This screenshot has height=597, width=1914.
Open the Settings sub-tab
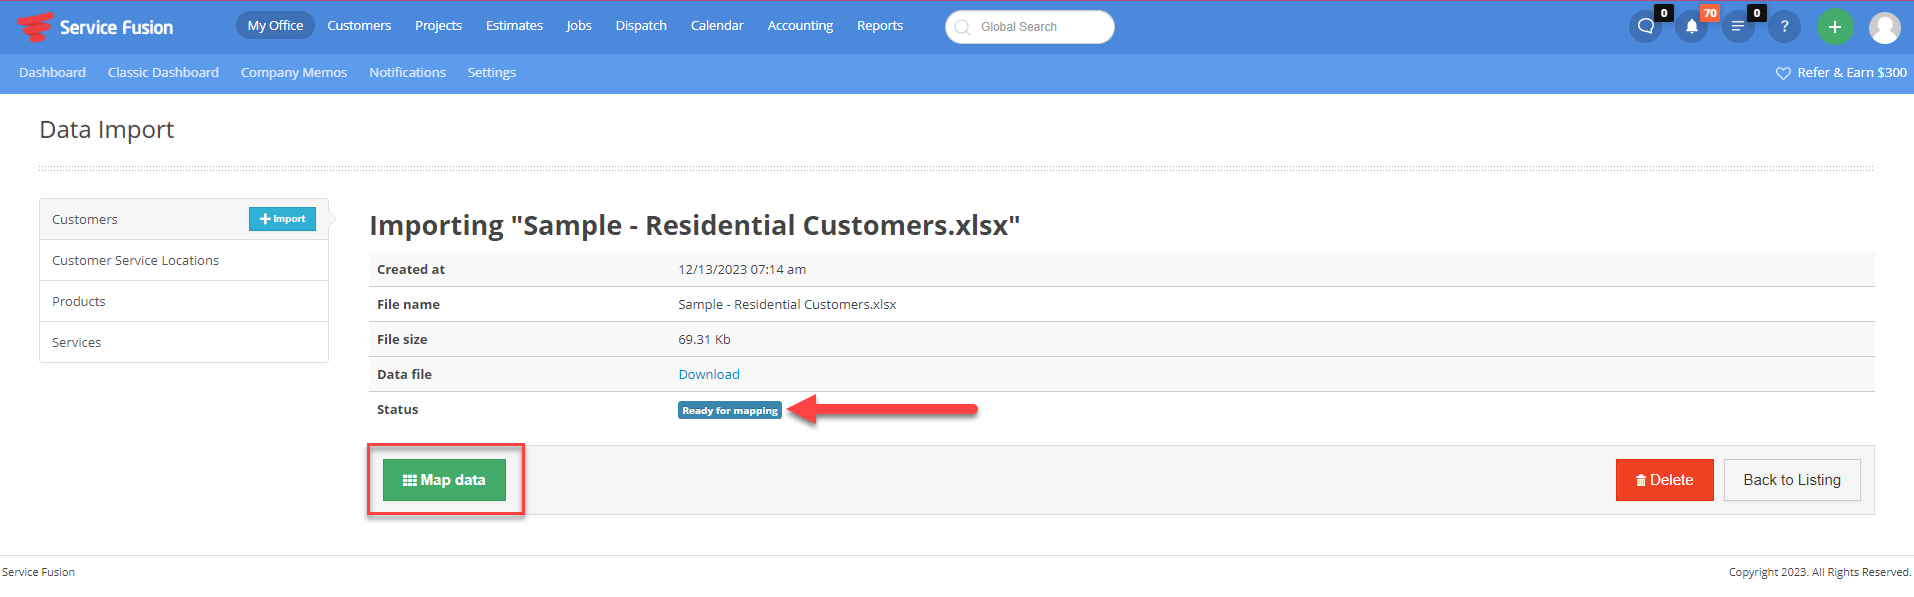pos(492,73)
